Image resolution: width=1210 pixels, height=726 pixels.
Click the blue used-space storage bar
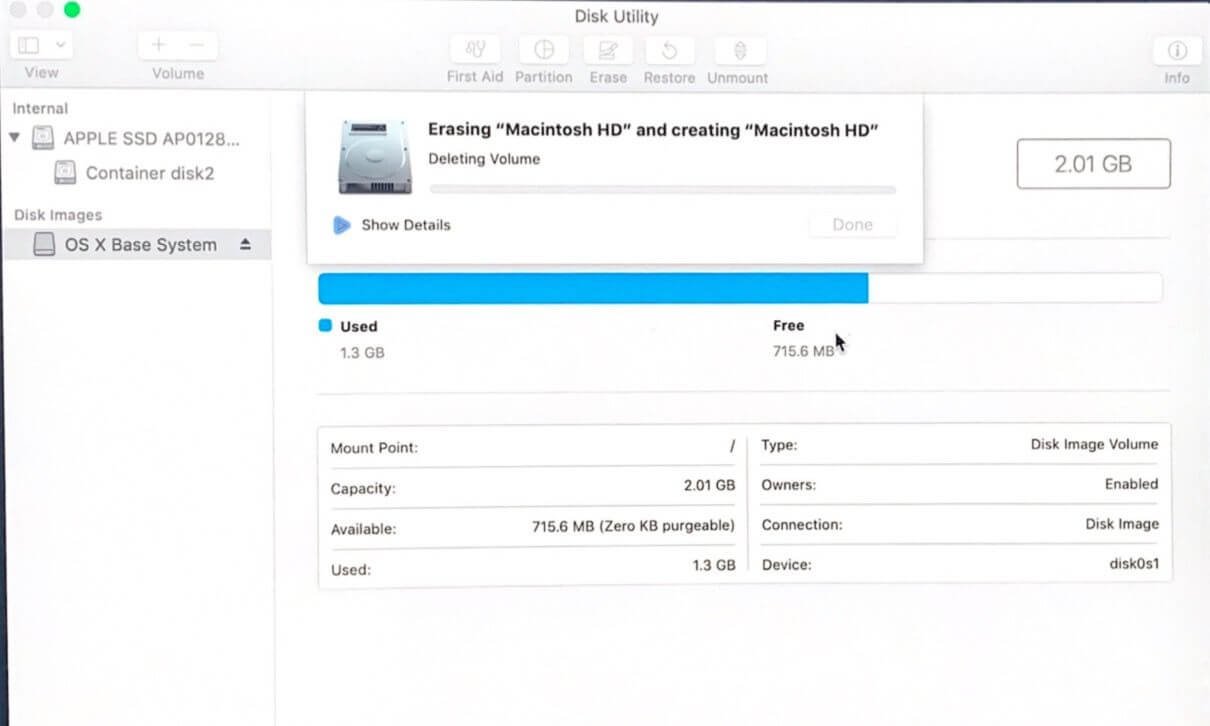click(593, 288)
